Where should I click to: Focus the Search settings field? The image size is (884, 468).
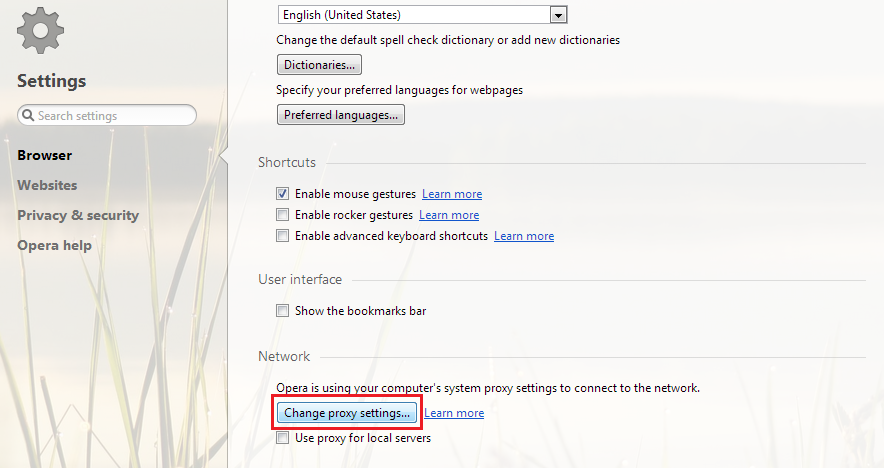pyautogui.click(x=107, y=115)
